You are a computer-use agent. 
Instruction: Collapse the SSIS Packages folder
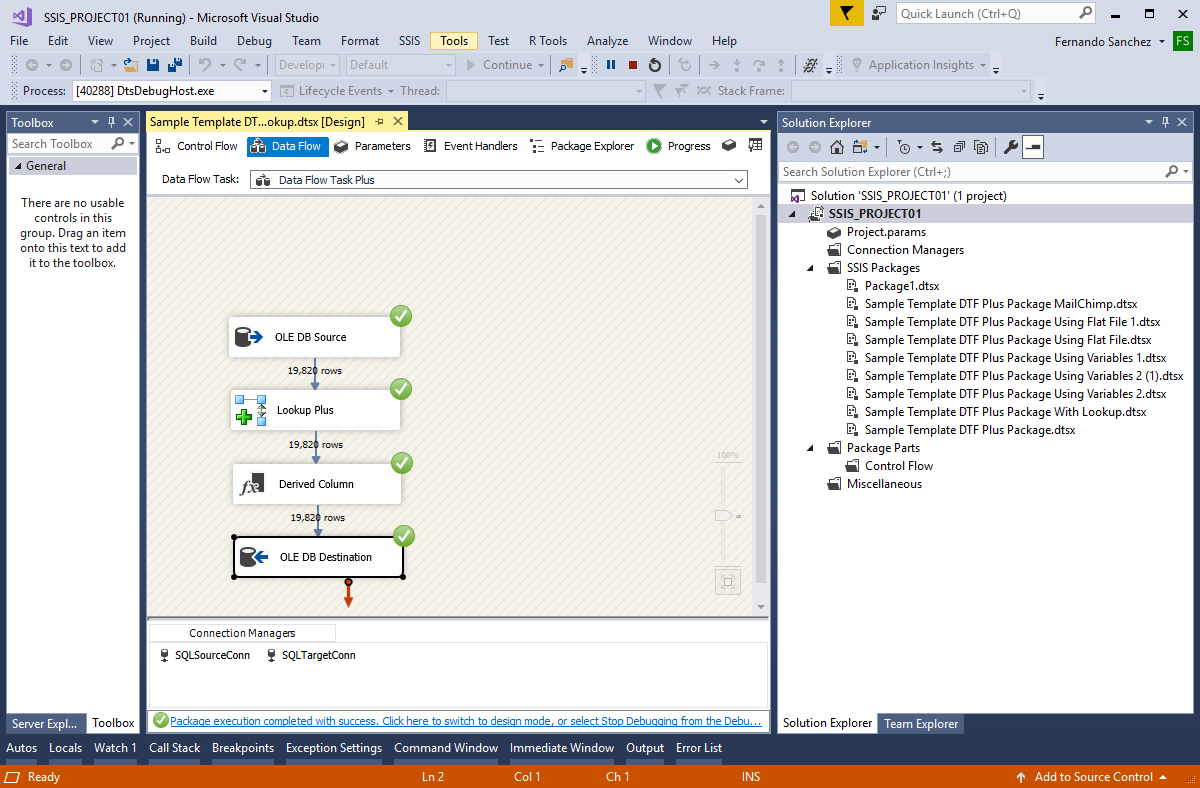click(811, 268)
